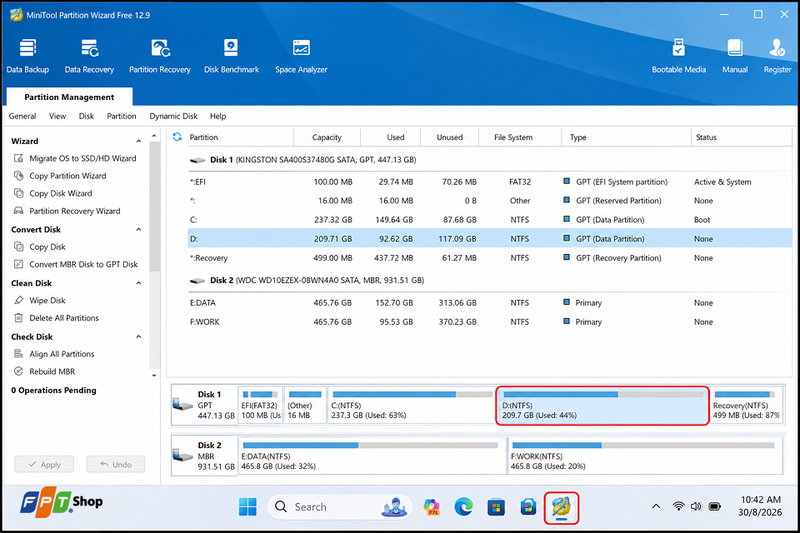Click the Apply button
The image size is (800, 533).
pos(44,464)
